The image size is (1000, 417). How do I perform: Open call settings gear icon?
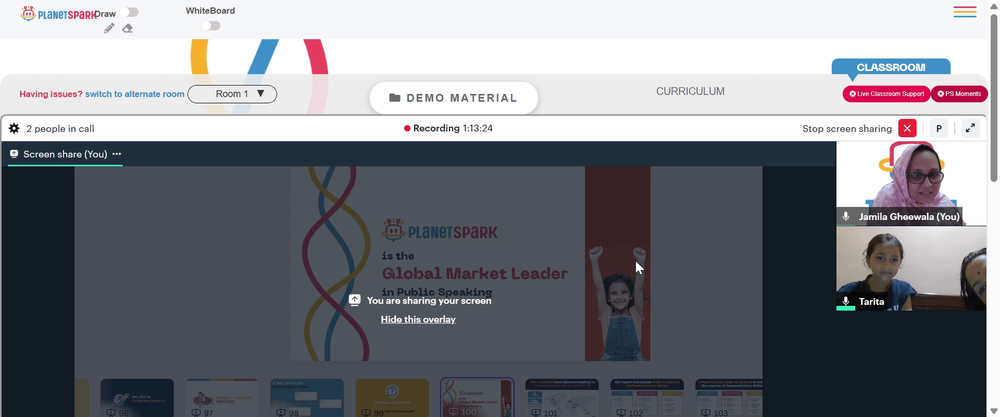14,129
